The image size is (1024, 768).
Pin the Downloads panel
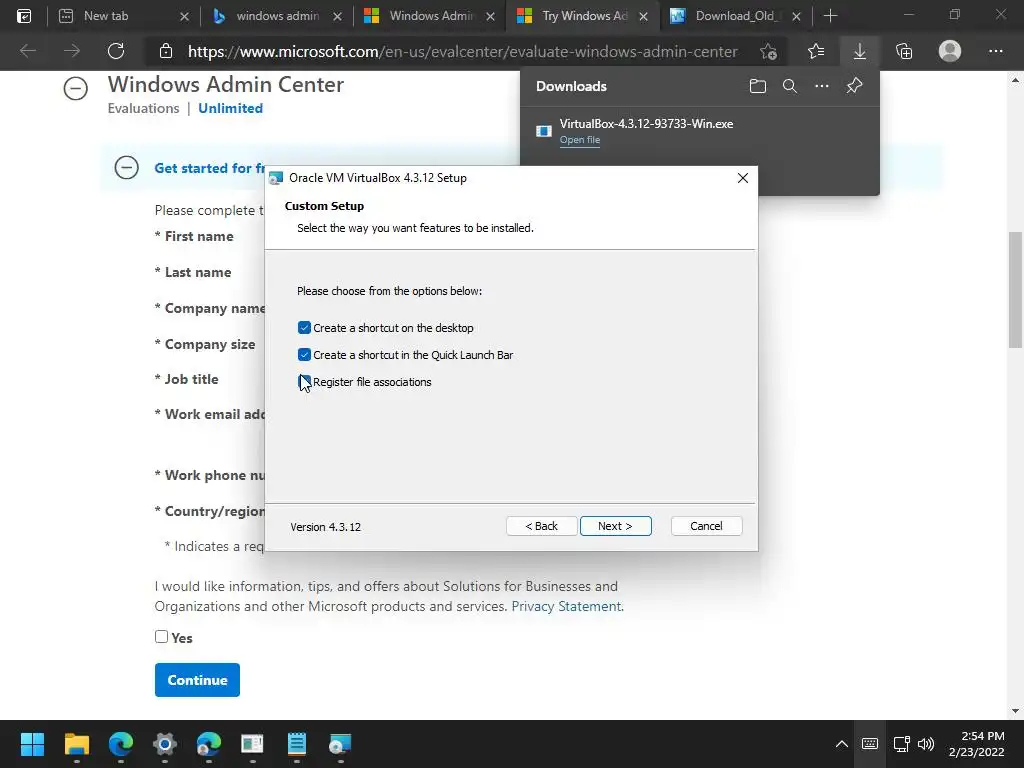(x=854, y=86)
